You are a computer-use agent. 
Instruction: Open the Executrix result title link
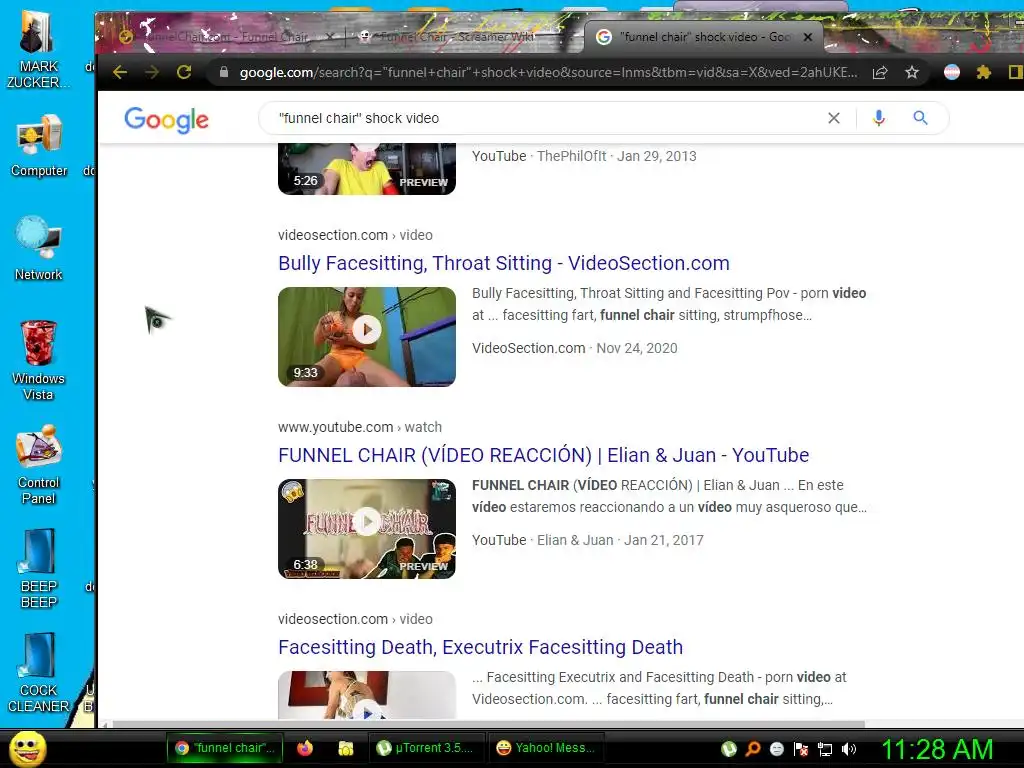pos(481,647)
